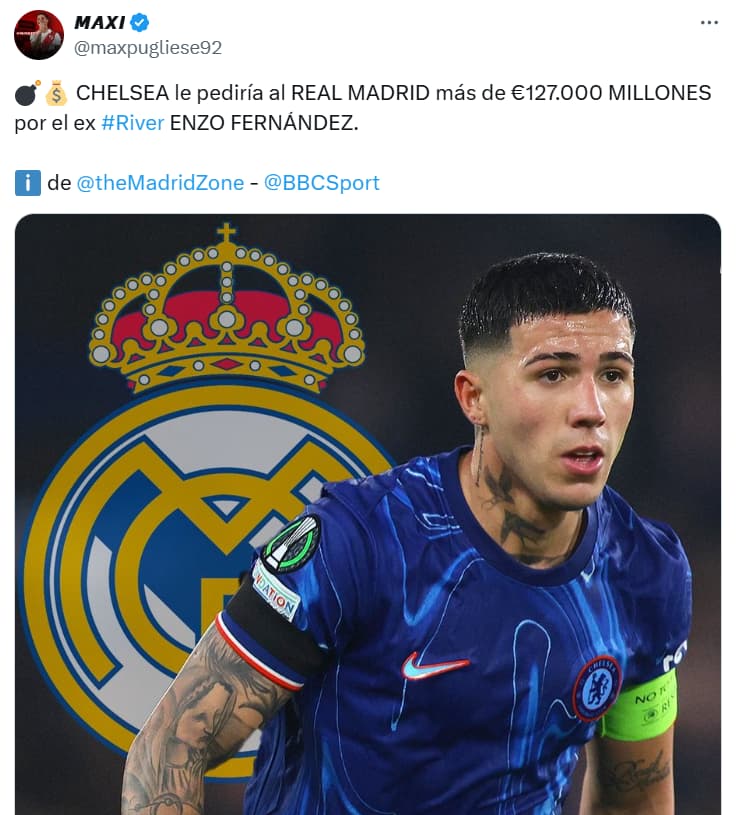
Task: Click the Conference League sleeve patch
Action: [291, 543]
